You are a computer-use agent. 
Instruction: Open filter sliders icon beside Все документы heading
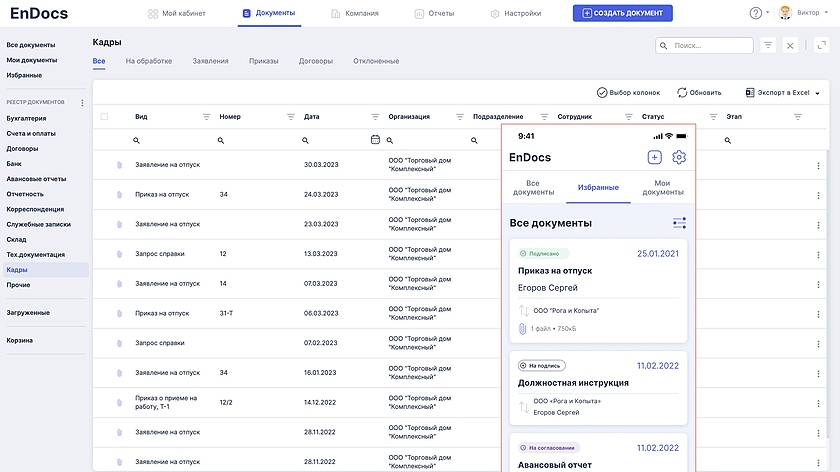(x=679, y=223)
